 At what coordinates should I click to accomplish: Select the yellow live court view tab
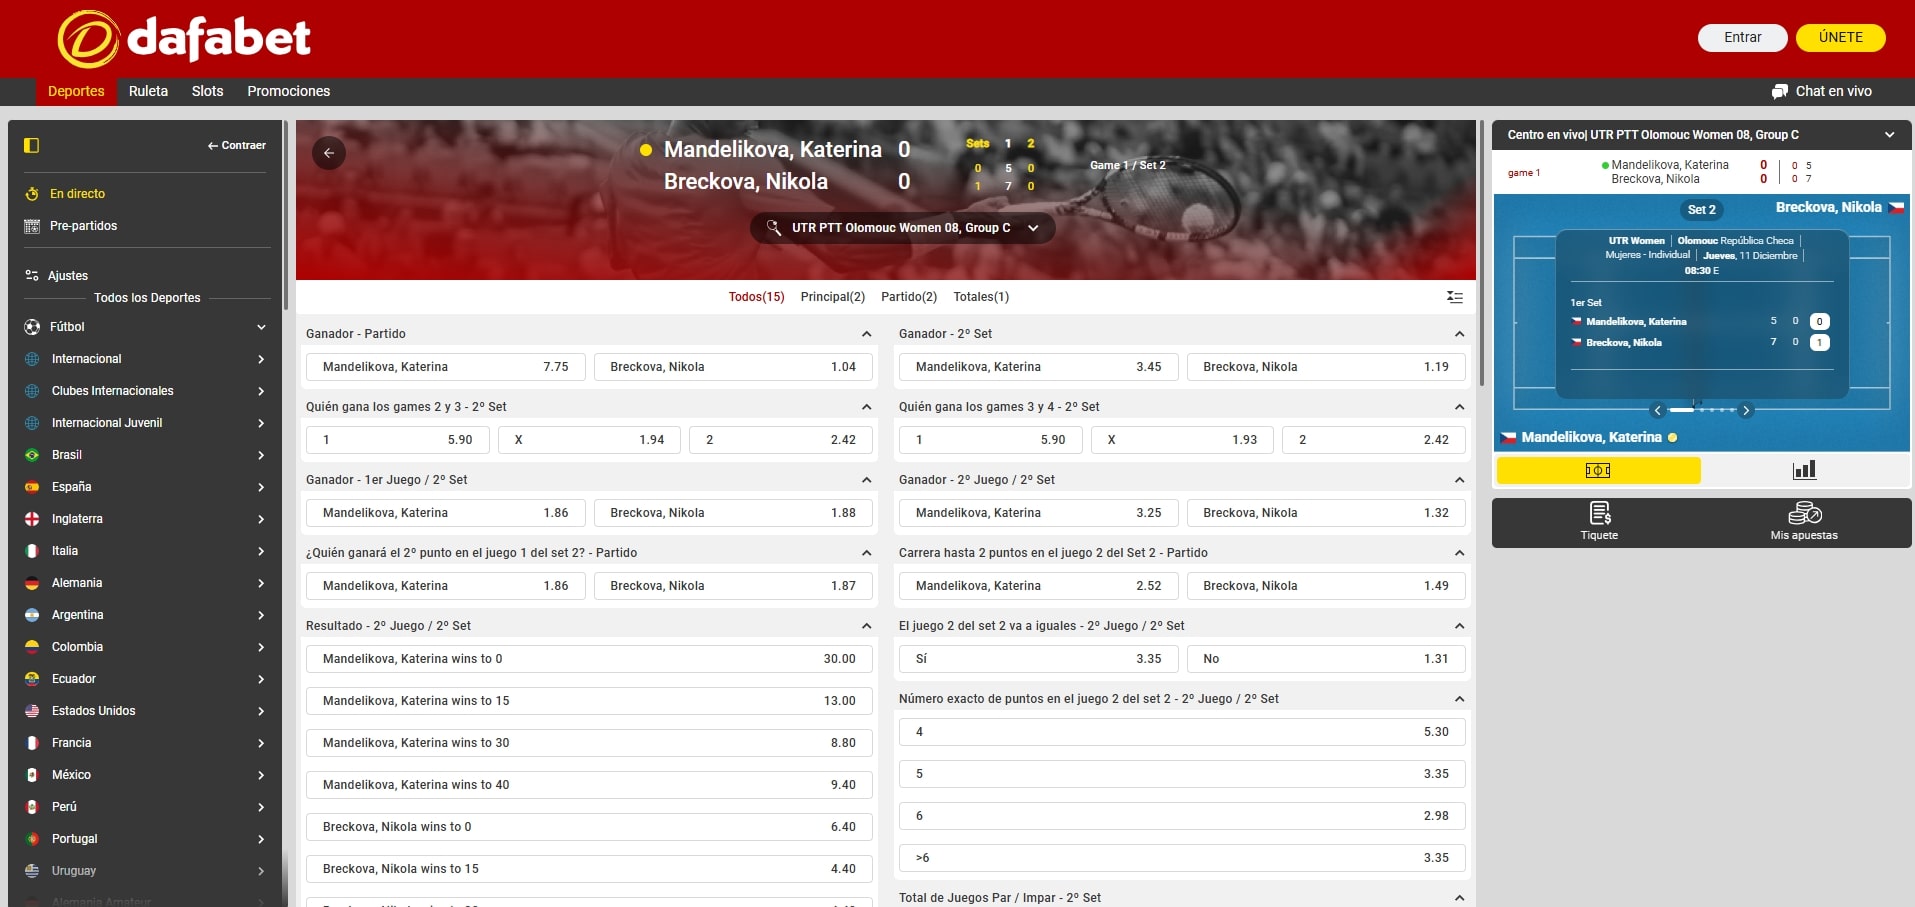(x=1598, y=470)
